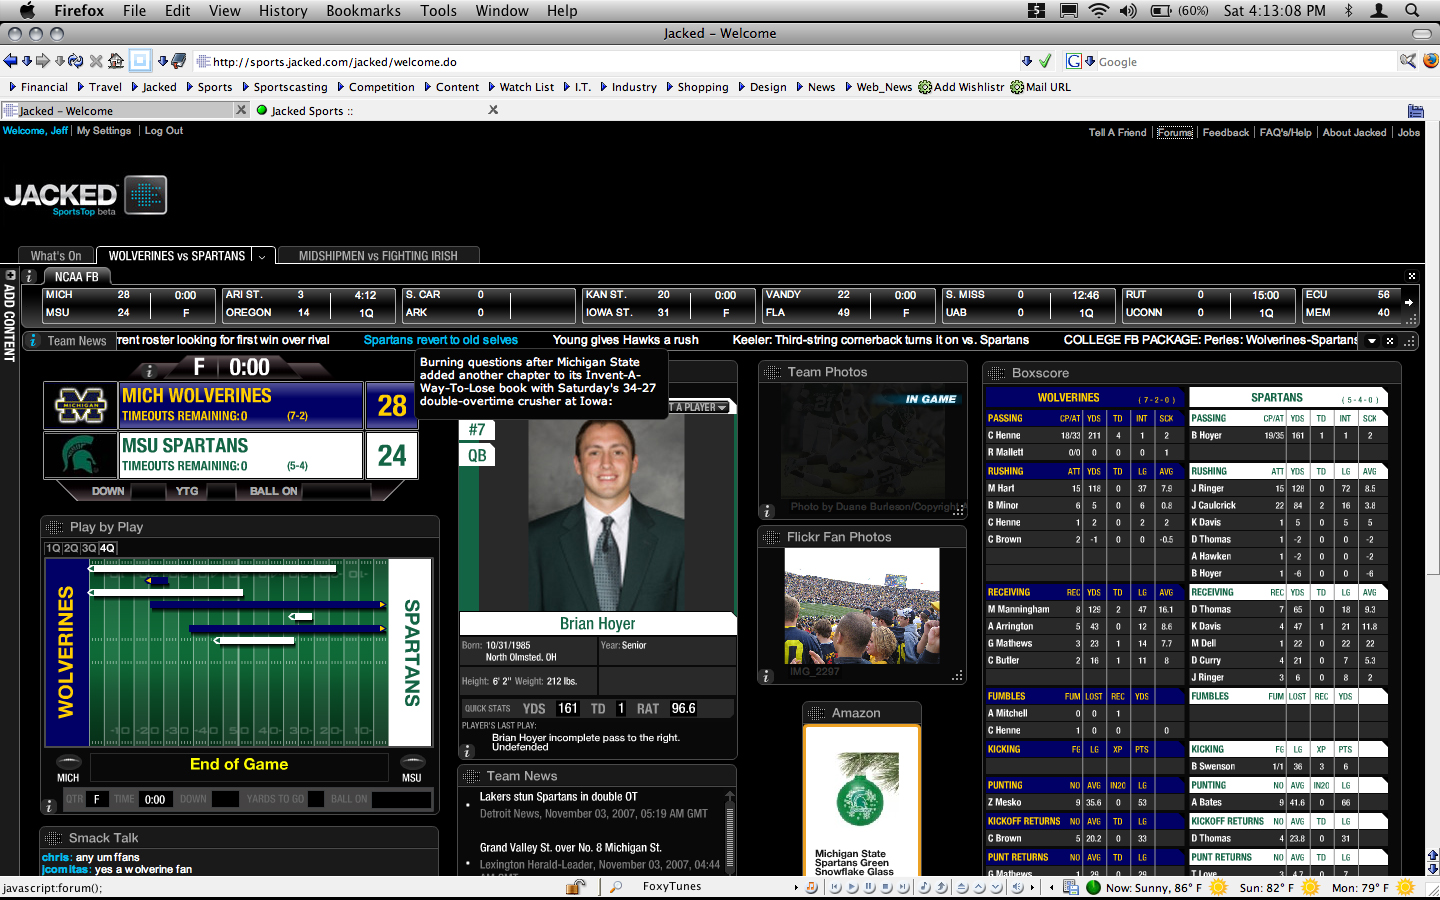This screenshot has width=1440, height=900.
Task: Click the info icon beside NCAA FB tab
Action: coord(29,276)
